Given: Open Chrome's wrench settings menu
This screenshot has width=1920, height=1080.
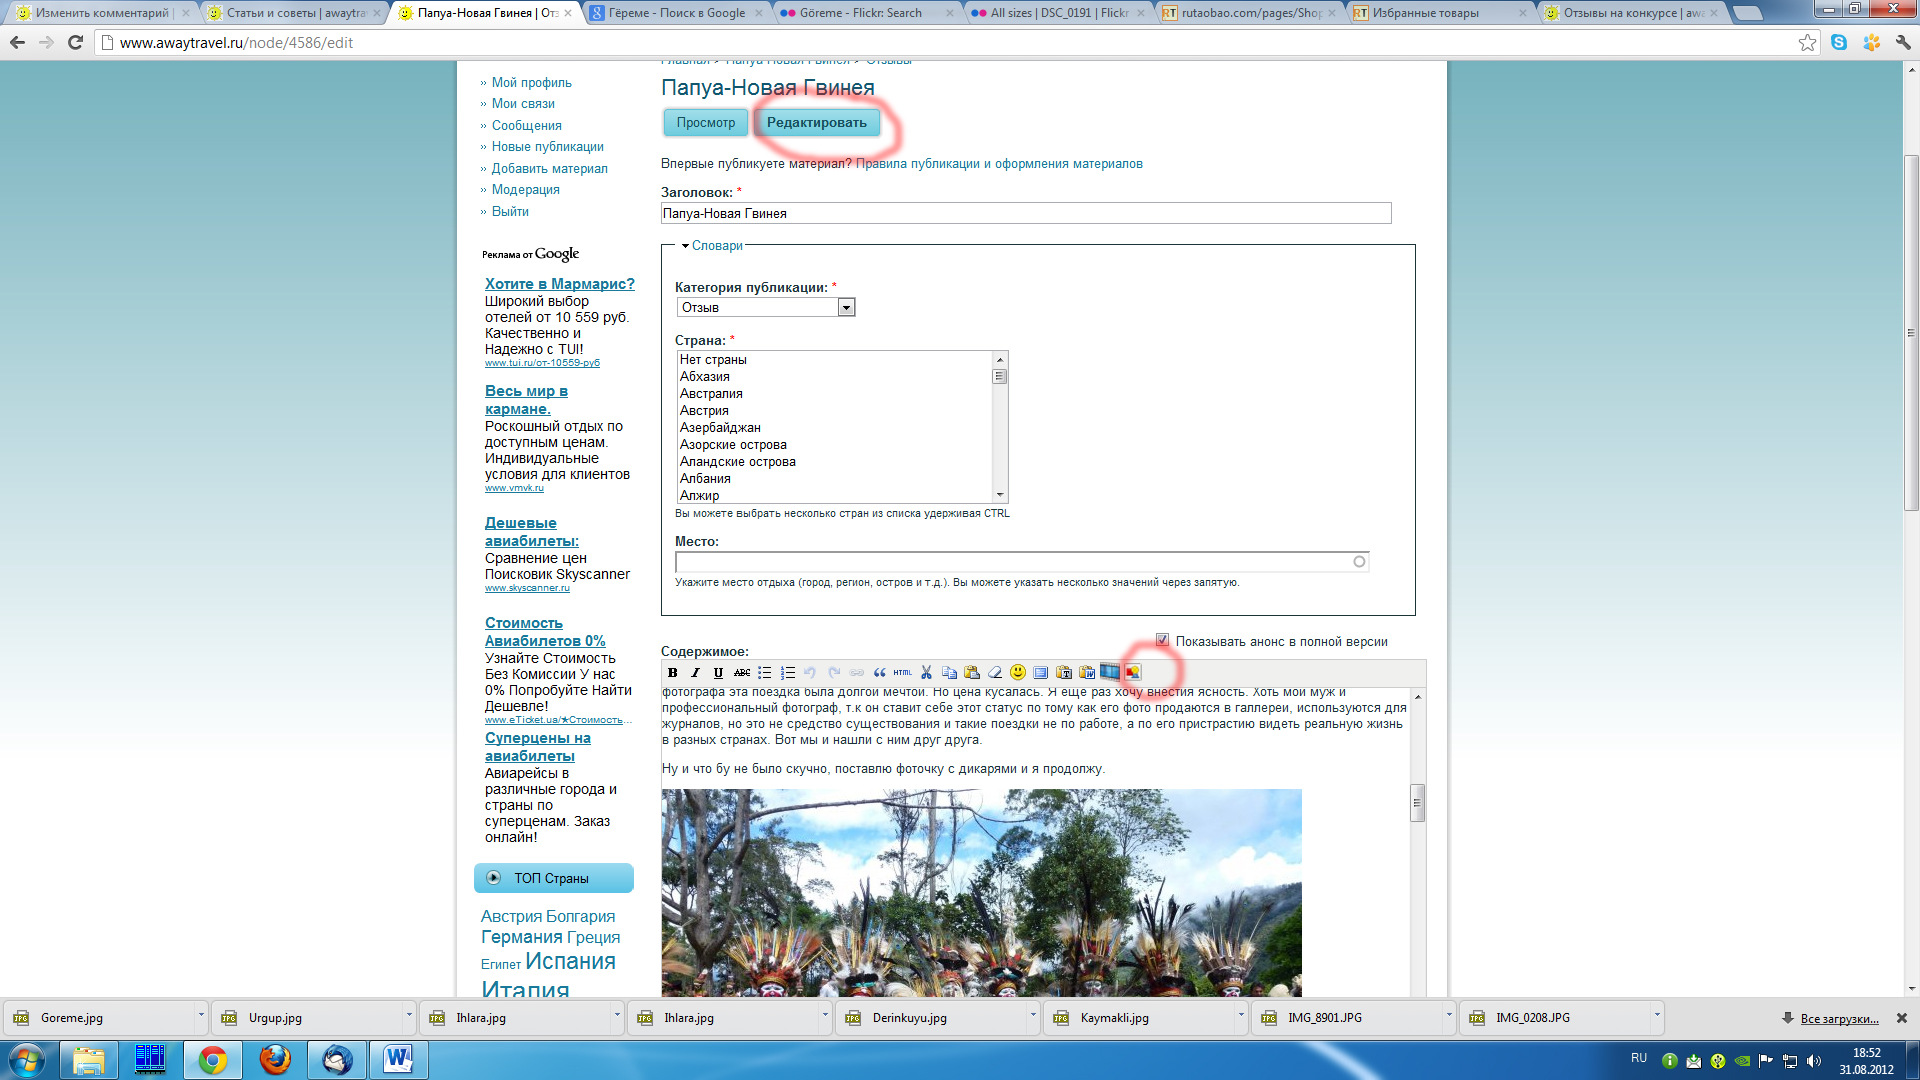Looking at the screenshot, I should (1903, 42).
